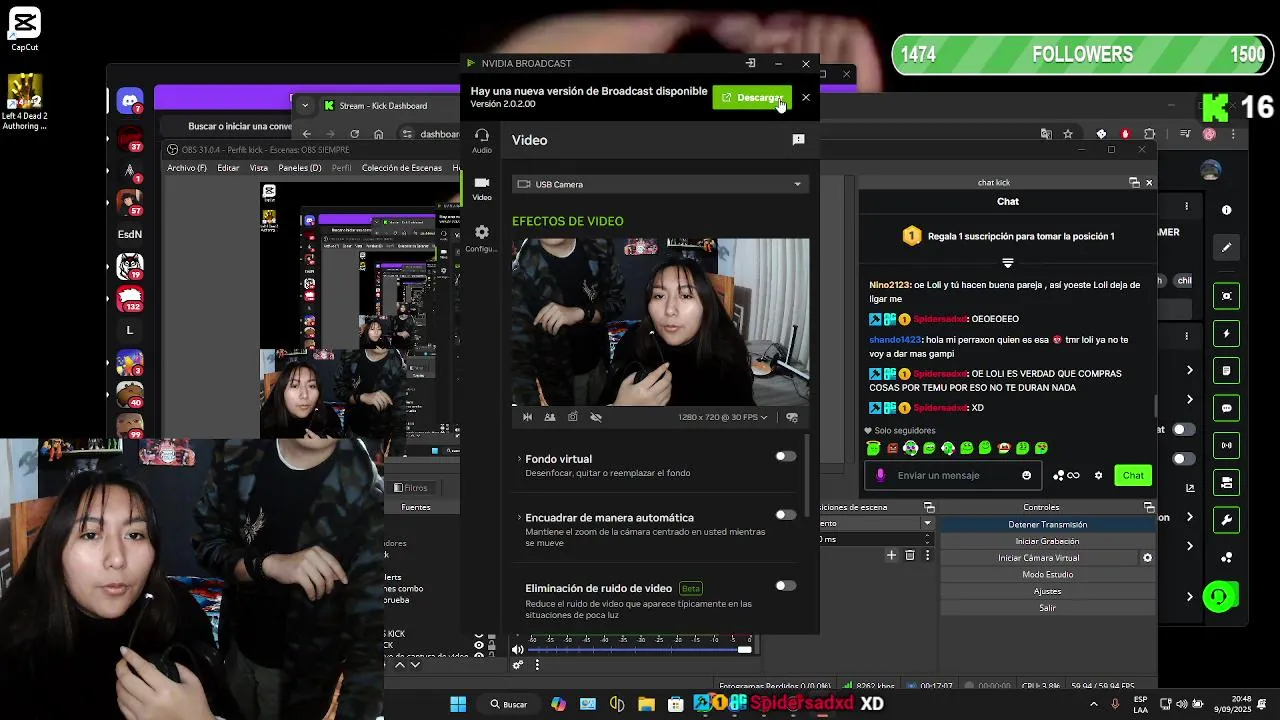This screenshot has height=720, width=1280.
Task: Open Archivo menu in OBS
Action: [x=187, y=168]
